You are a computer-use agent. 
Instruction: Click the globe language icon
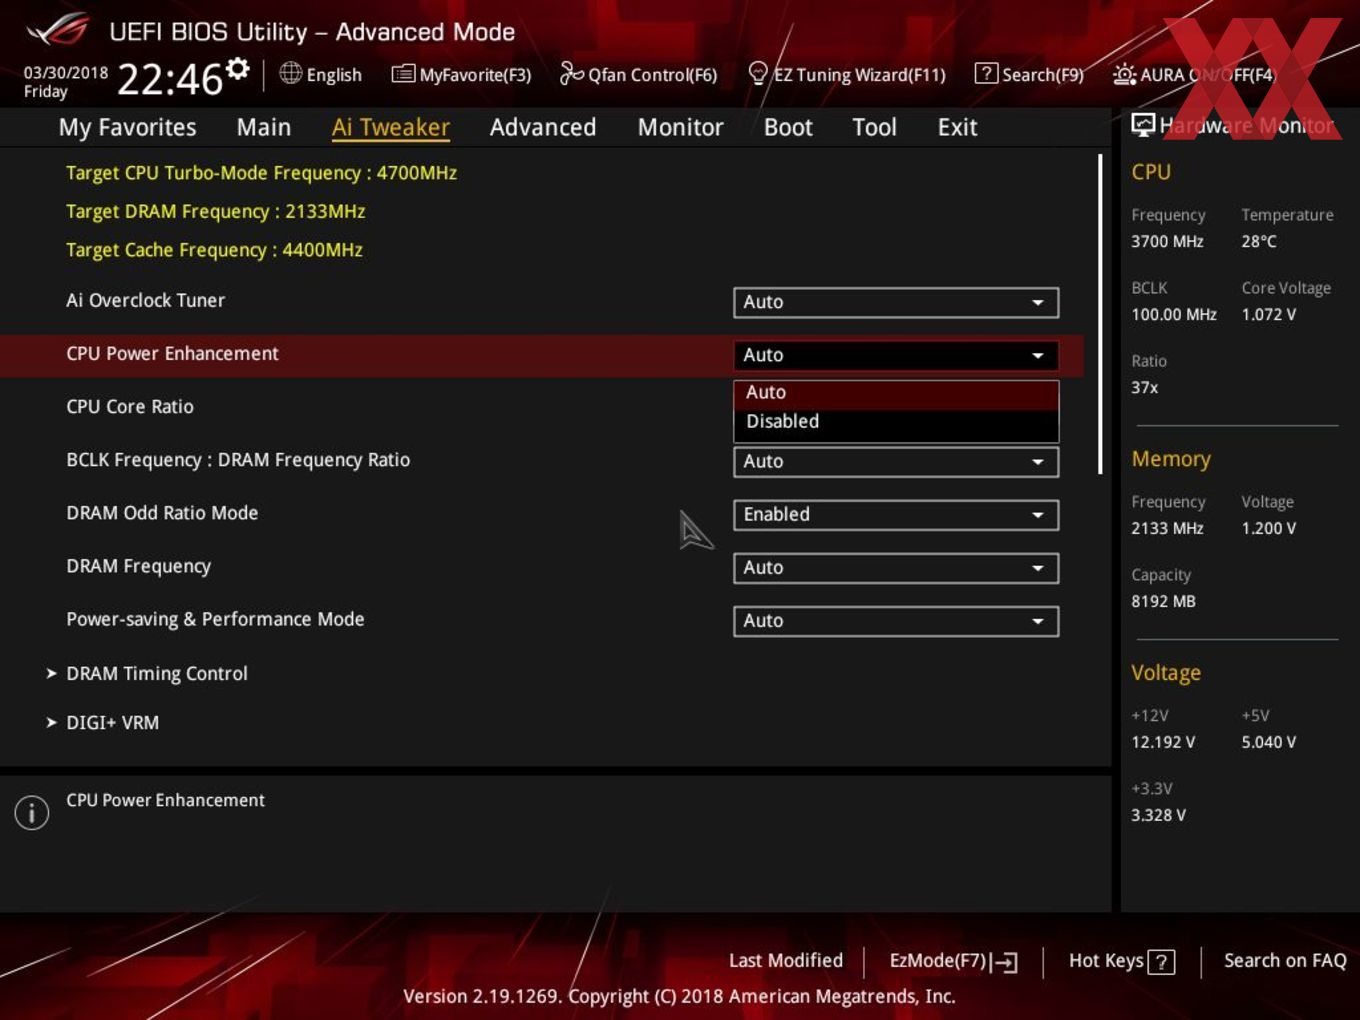click(x=290, y=73)
